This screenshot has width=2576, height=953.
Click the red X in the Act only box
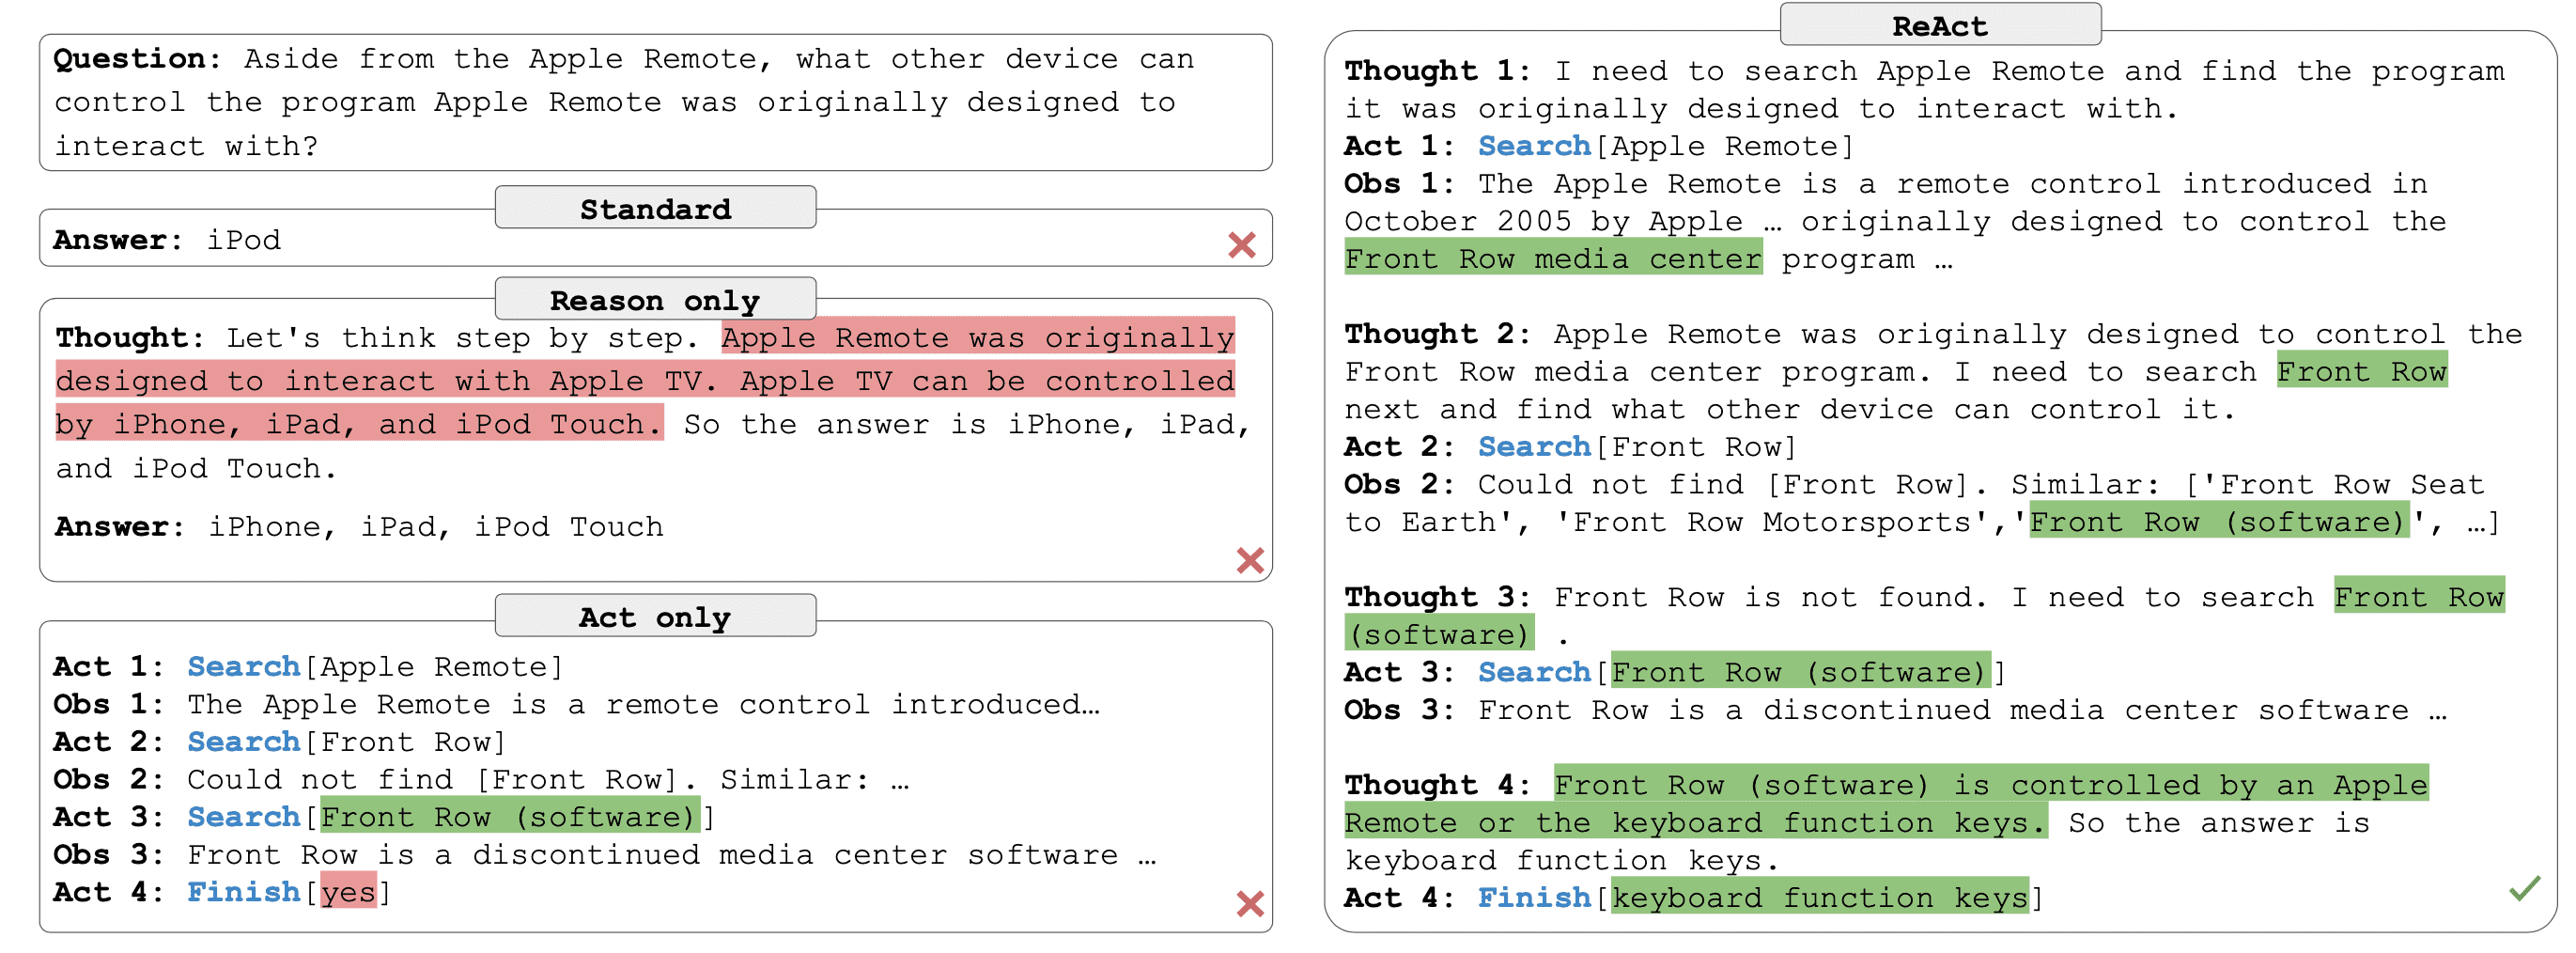(x=1249, y=903)
